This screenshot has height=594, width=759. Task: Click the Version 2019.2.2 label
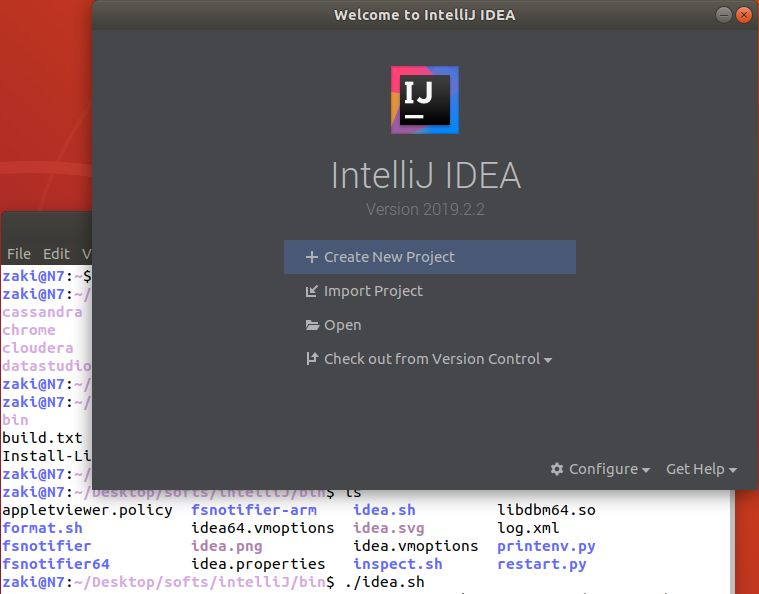point(425,209)
